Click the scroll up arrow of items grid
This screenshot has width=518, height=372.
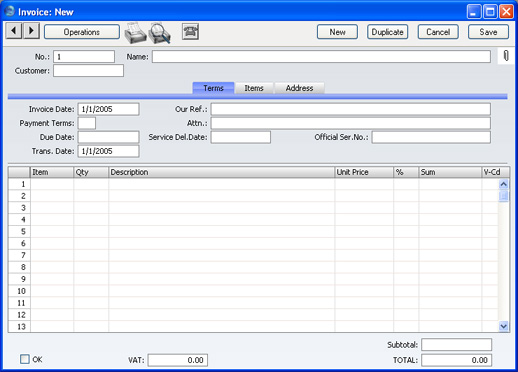[x=504, y=184]
